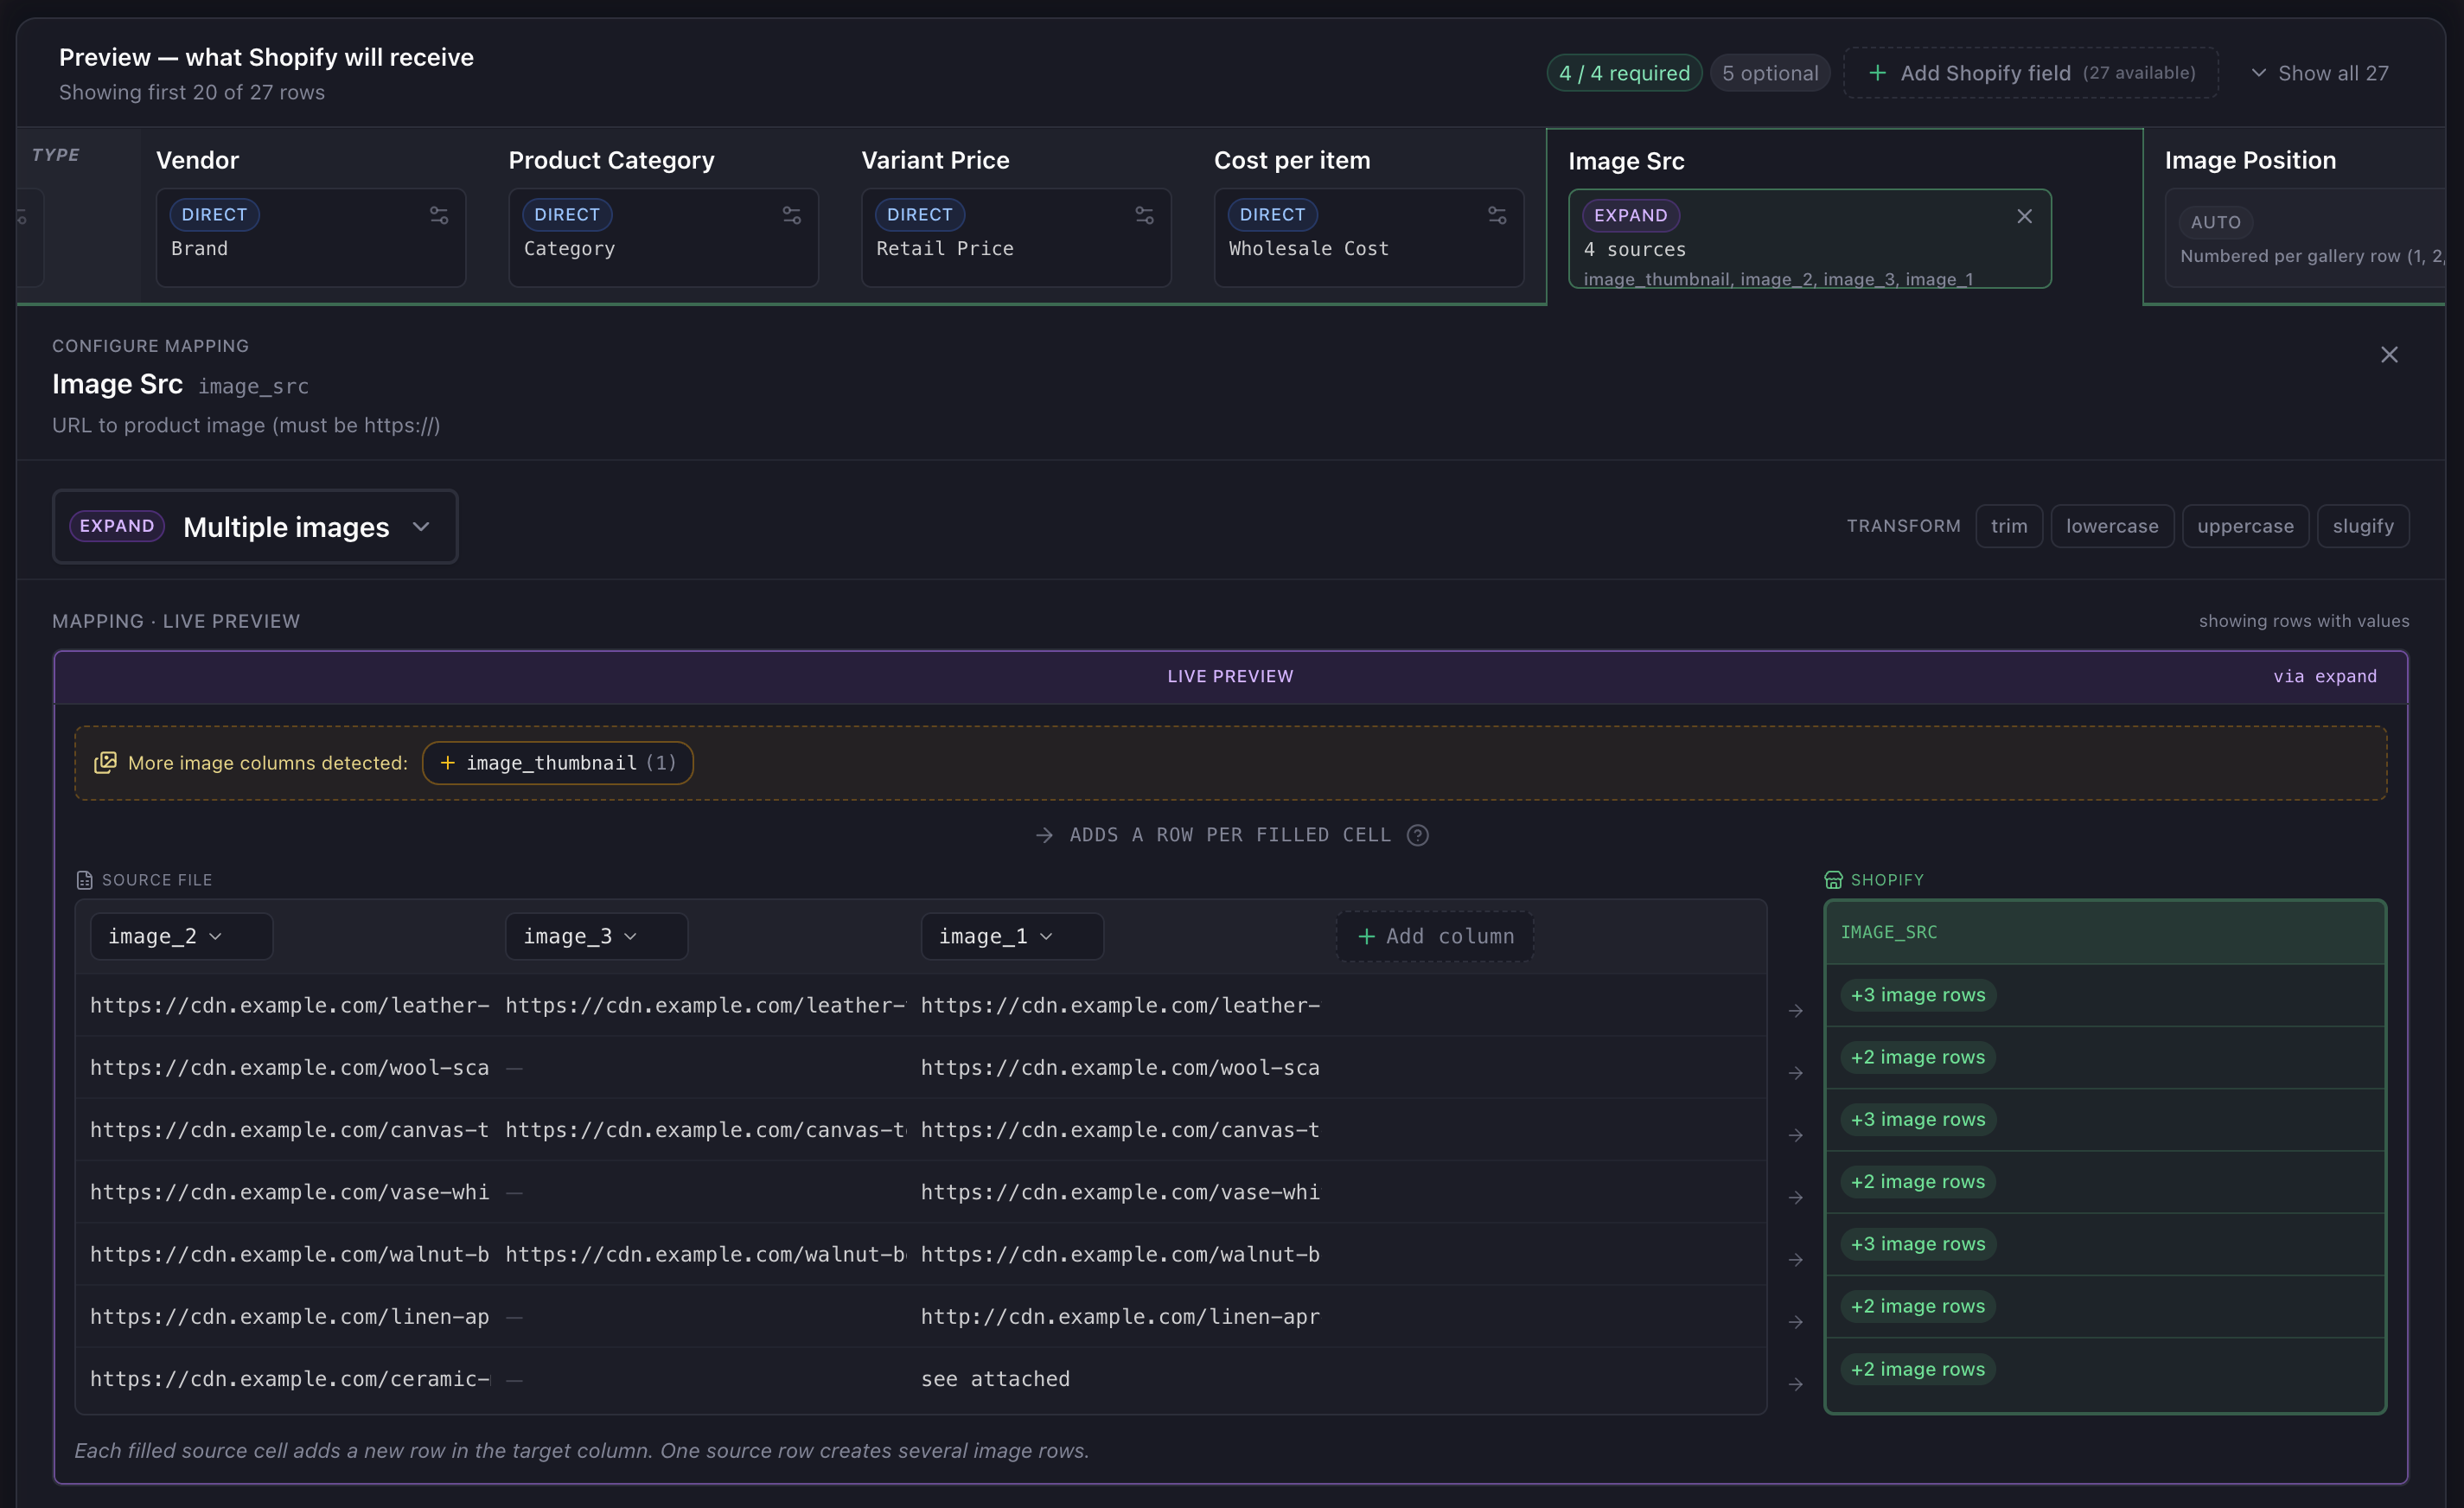Click arrow icon next to canvas-t row
The image size is (2464, 1508).
click(1796, 1135)
